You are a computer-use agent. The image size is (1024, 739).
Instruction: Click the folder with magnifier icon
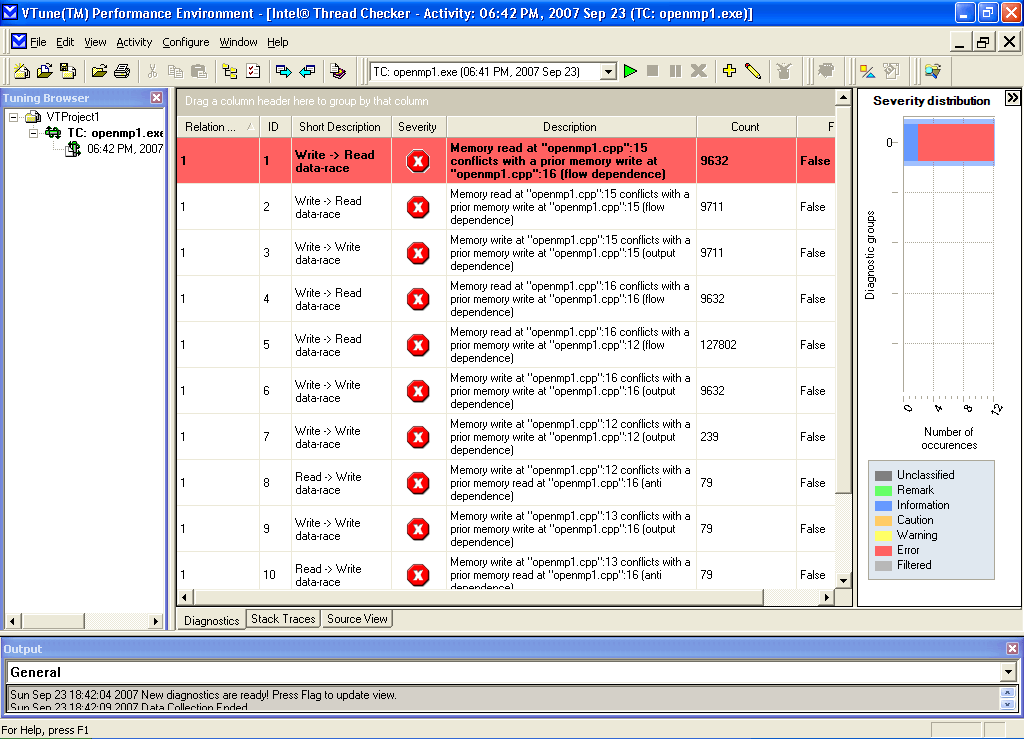[933, 71]
